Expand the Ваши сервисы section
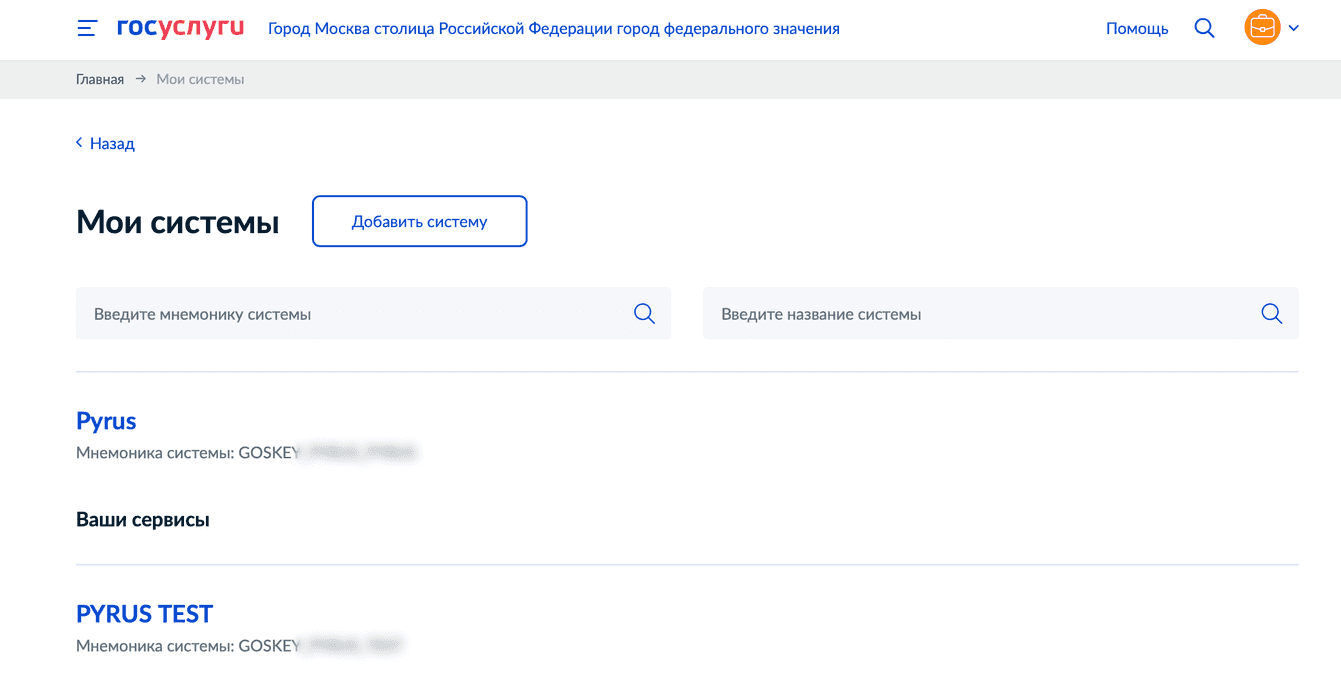 pos(143,520)
